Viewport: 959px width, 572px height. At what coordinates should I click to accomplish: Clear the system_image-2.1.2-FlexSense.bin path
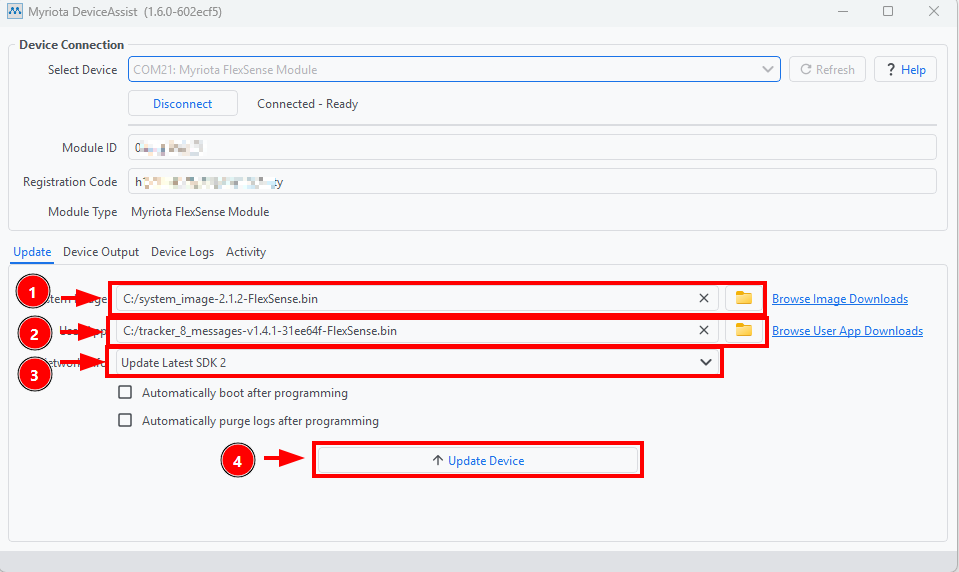[704, 299]
